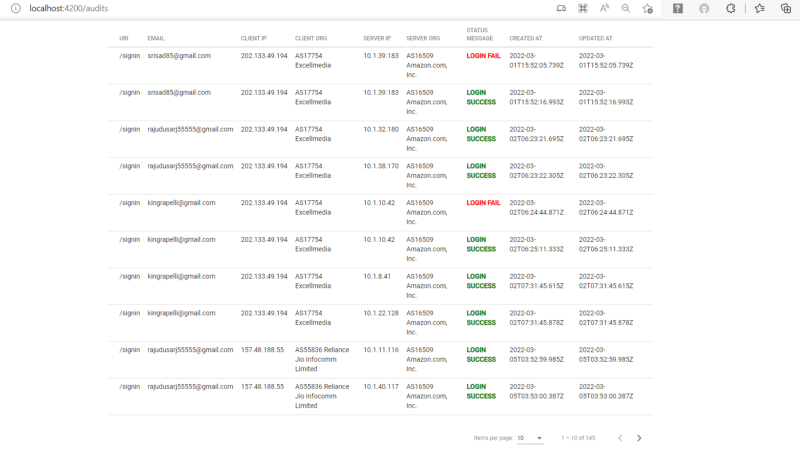The height and width of the screenshot is (455, 800).
Task: Click the SERVER IP column header
Action: point(377,38)
